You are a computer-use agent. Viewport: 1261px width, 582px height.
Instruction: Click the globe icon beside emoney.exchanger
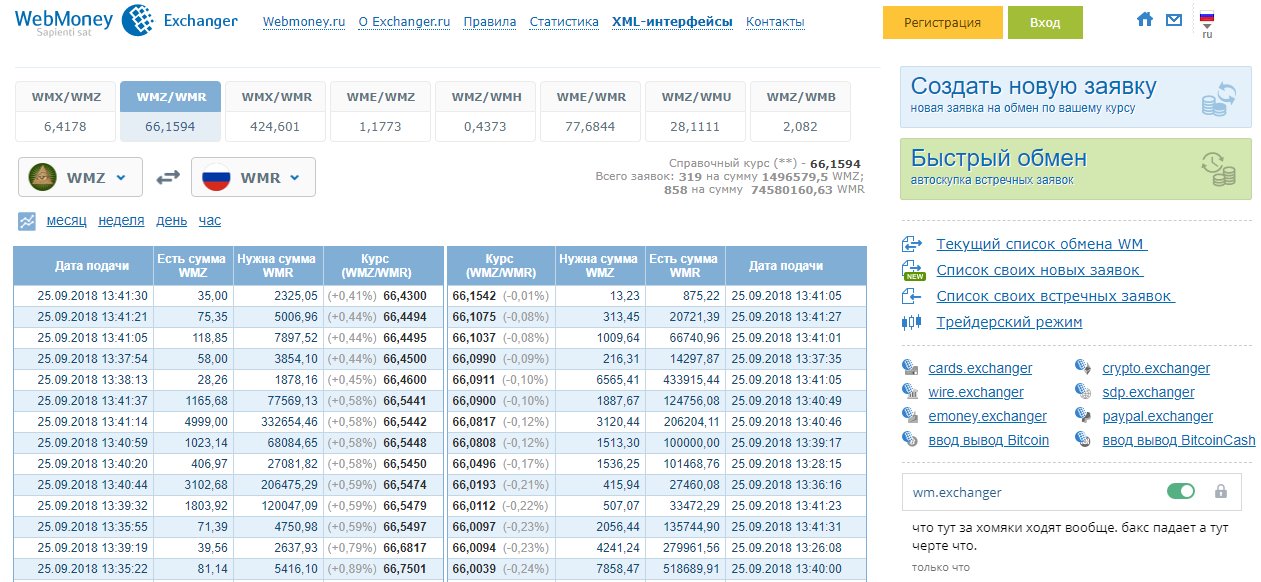[910, 416]
